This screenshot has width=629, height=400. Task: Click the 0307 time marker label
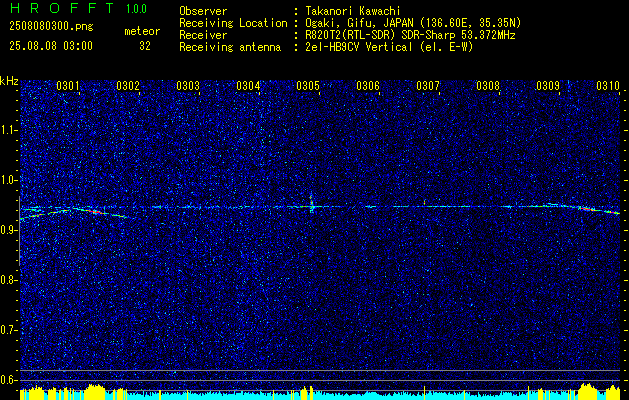tap(428, 85)
